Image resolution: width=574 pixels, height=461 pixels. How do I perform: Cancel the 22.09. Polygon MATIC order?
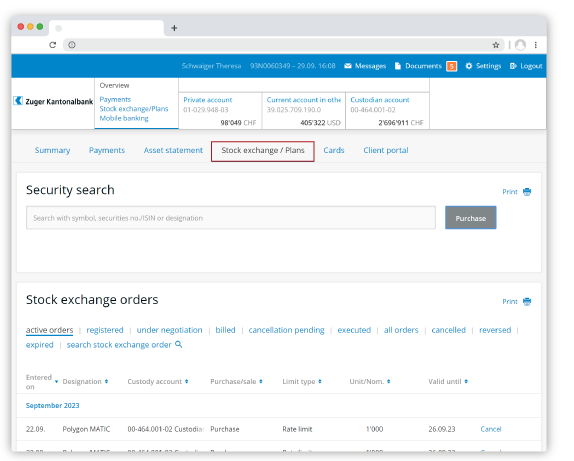pyautogui.click(x=491, y=429)
